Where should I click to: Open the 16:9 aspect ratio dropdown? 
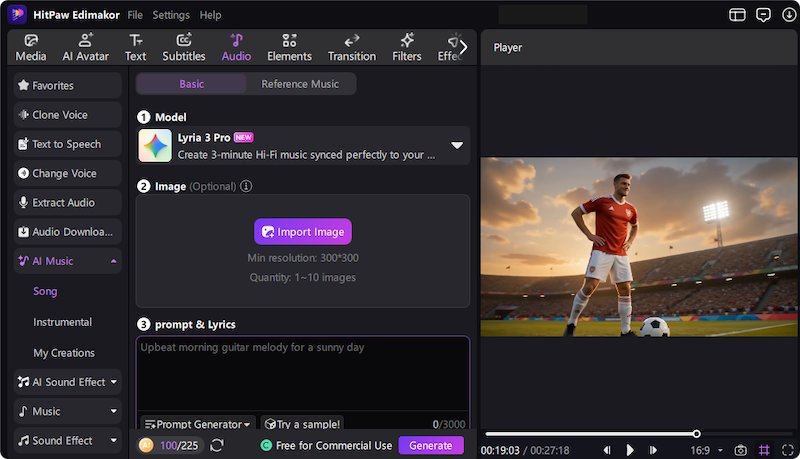click(707, 450)
